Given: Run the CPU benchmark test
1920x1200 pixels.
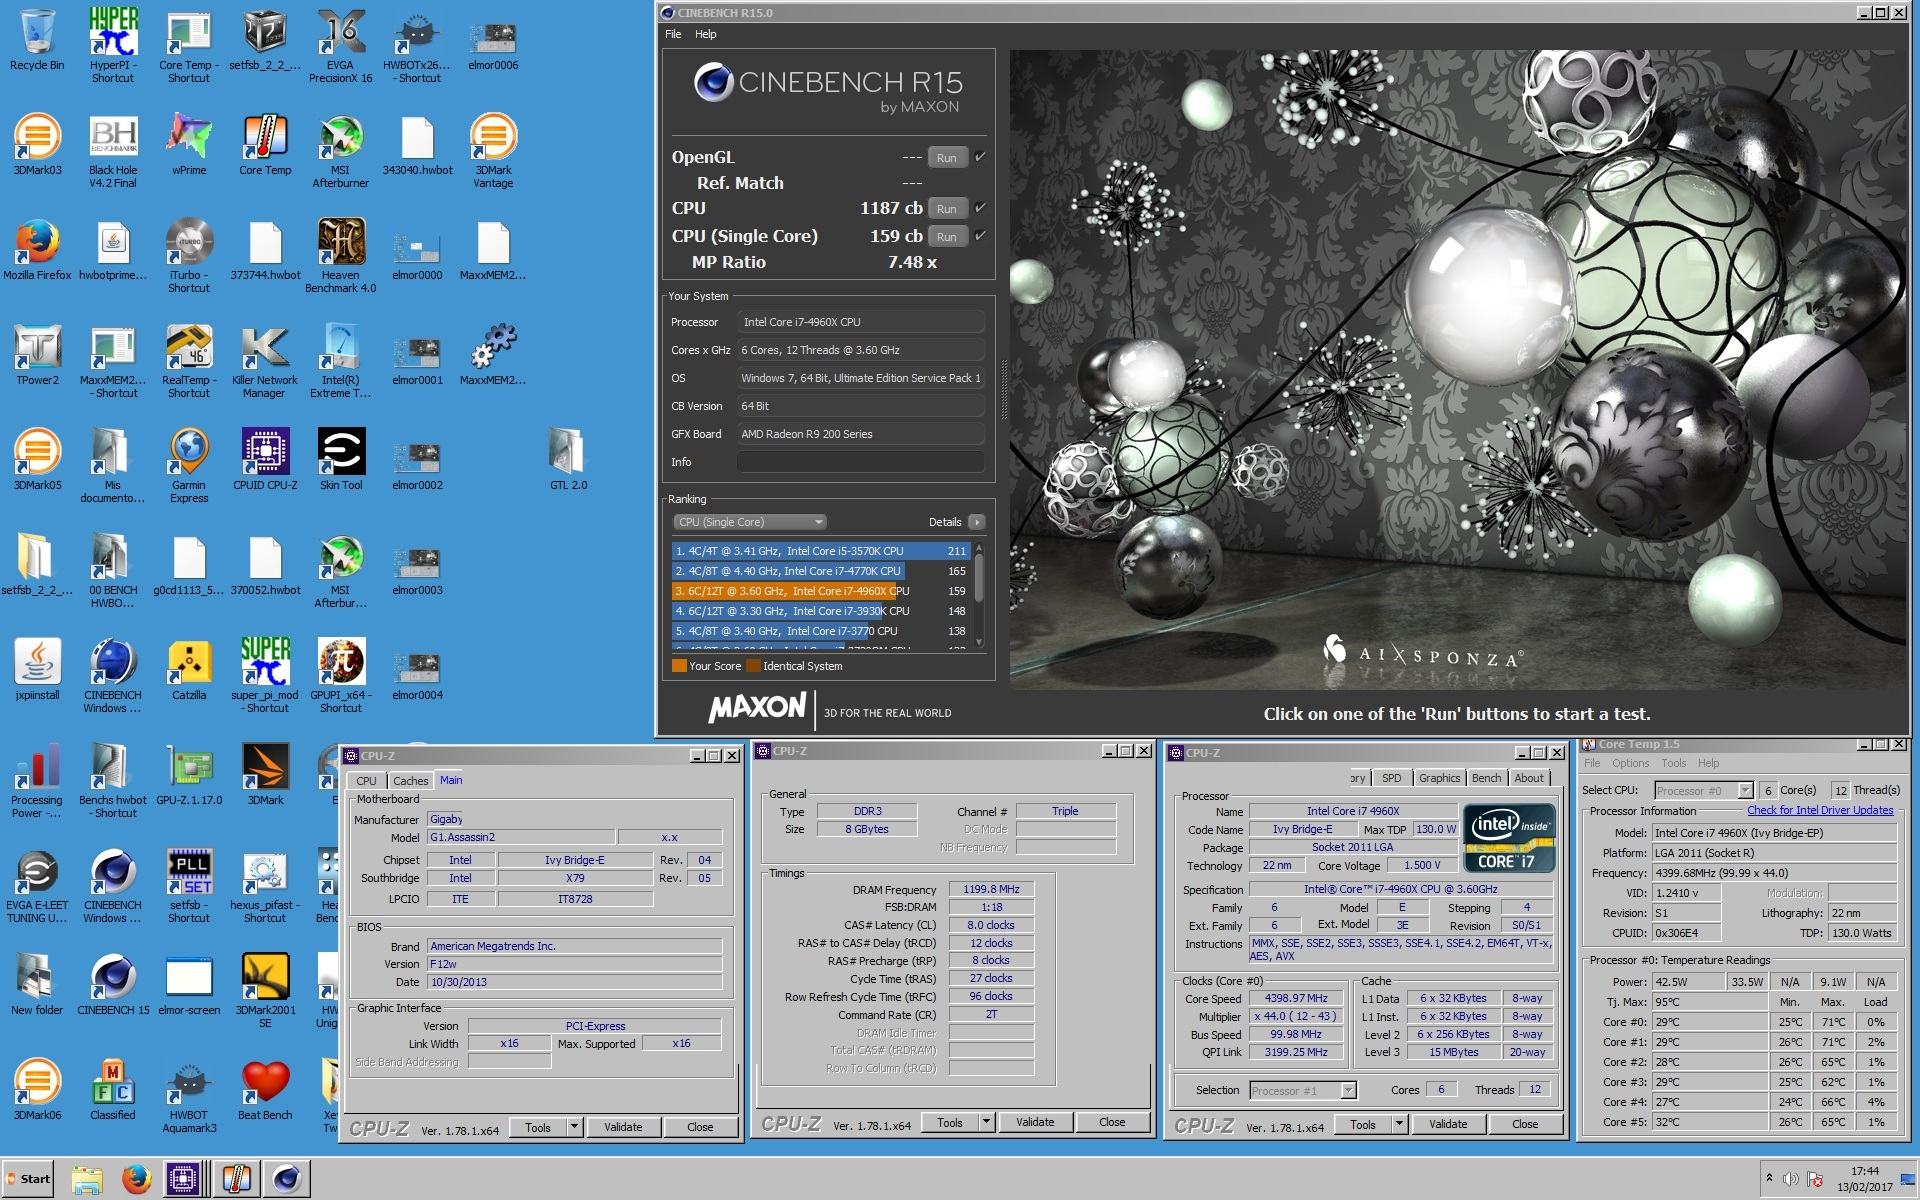Looking at the screenshot, I should 946,209.
